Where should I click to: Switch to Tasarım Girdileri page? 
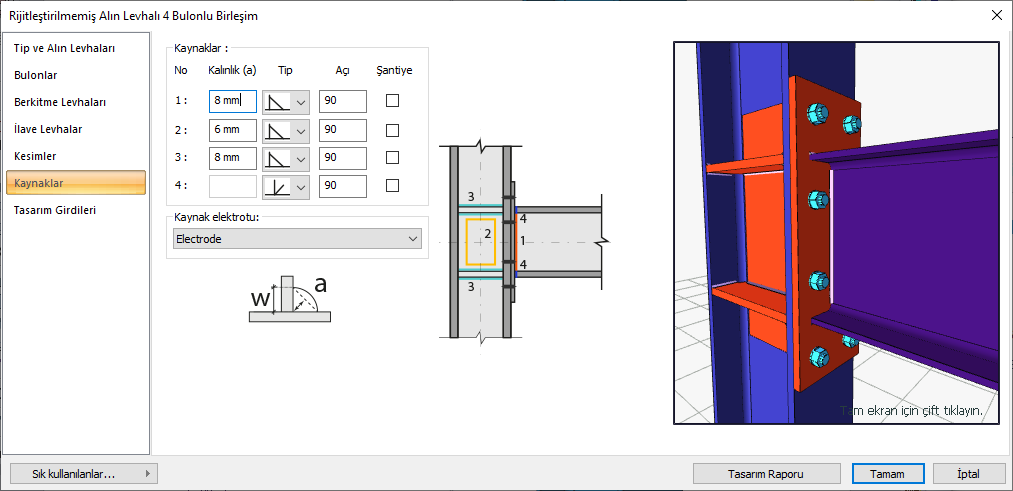(x=55, y=210)
